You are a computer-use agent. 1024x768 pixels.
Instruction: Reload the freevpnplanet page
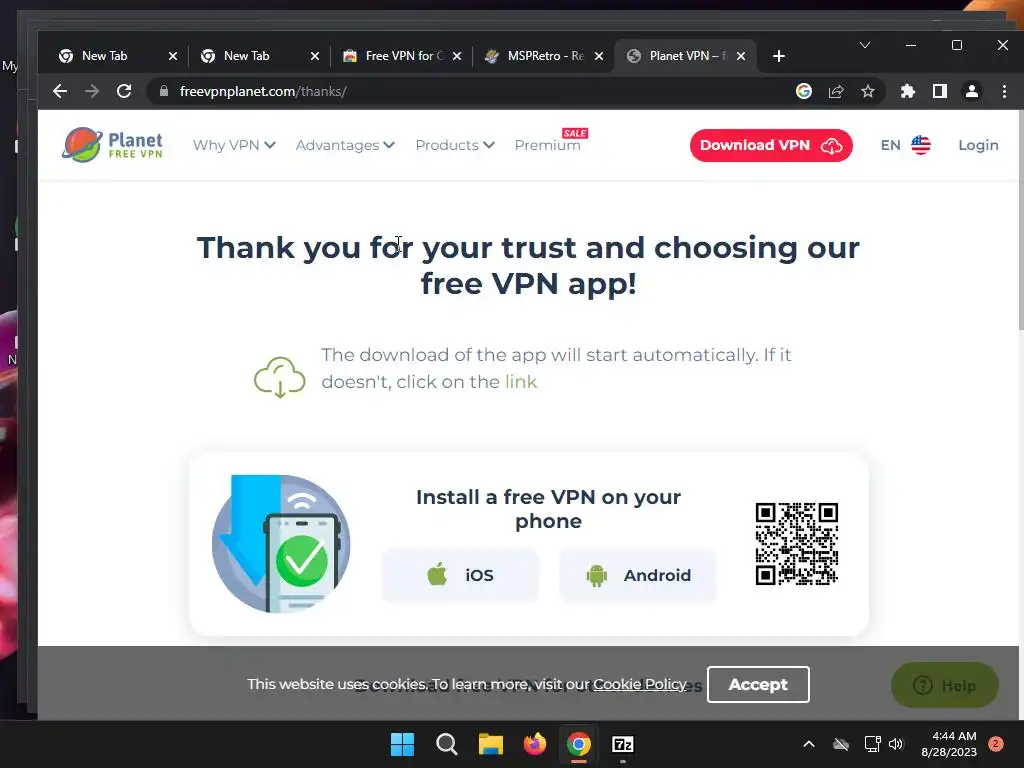(124, 91)
